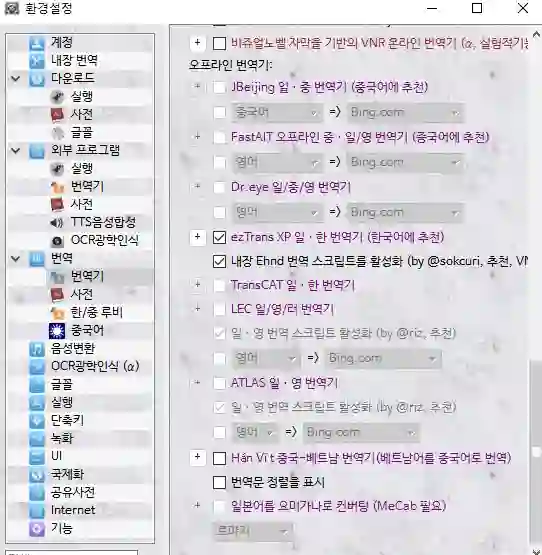Collapse the 번역 tree node
Image resolution: width=542 pixels, height=555 pixels.
coord(16,258)
